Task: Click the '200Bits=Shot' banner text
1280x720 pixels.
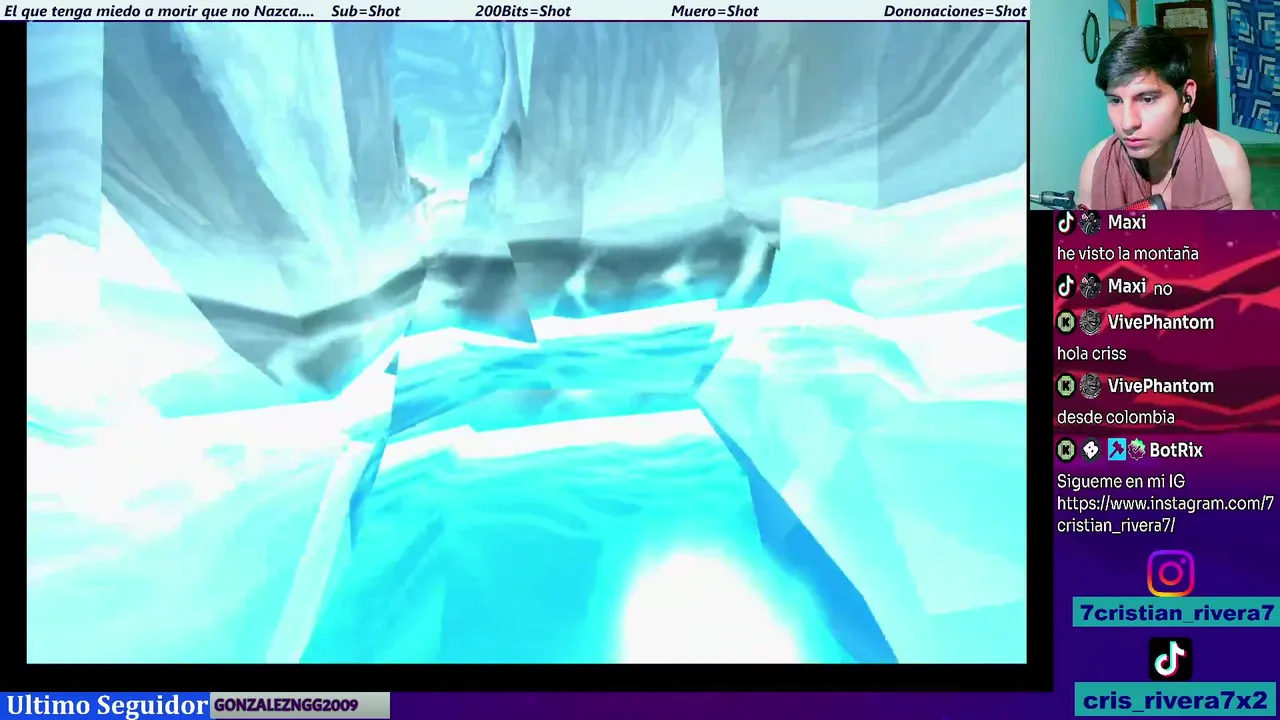Action: 523,11
